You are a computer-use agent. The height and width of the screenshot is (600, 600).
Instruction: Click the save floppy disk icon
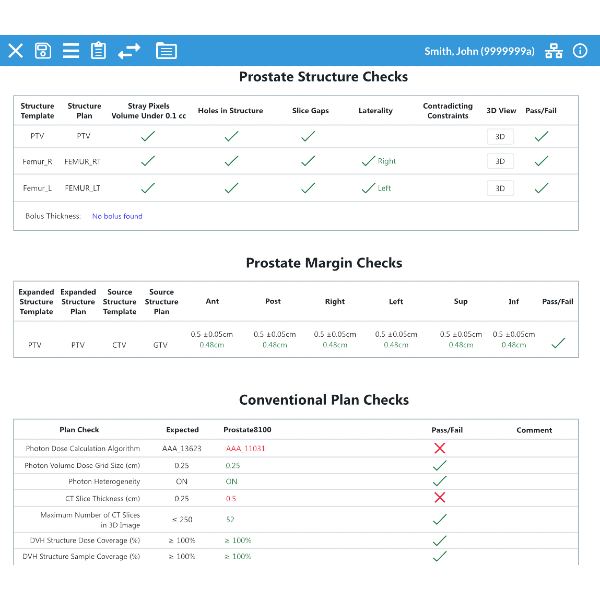(x=43, y=51)
